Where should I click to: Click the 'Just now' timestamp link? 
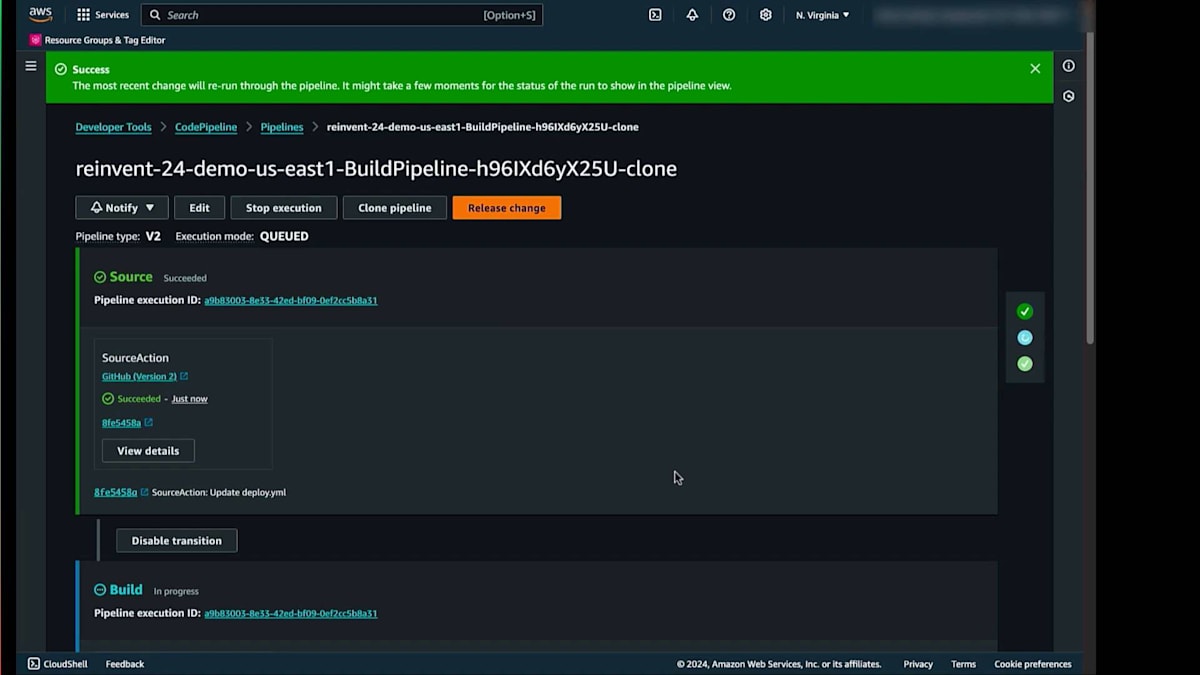(190, 399)
